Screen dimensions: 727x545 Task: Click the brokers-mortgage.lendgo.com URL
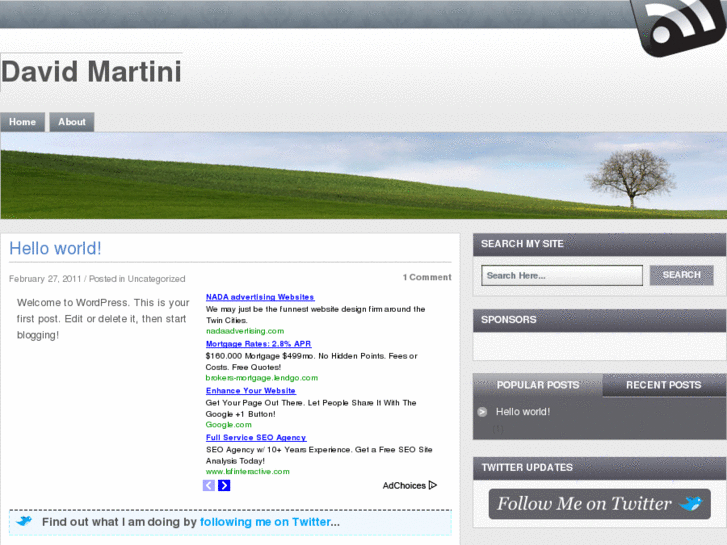coord(262,378)
